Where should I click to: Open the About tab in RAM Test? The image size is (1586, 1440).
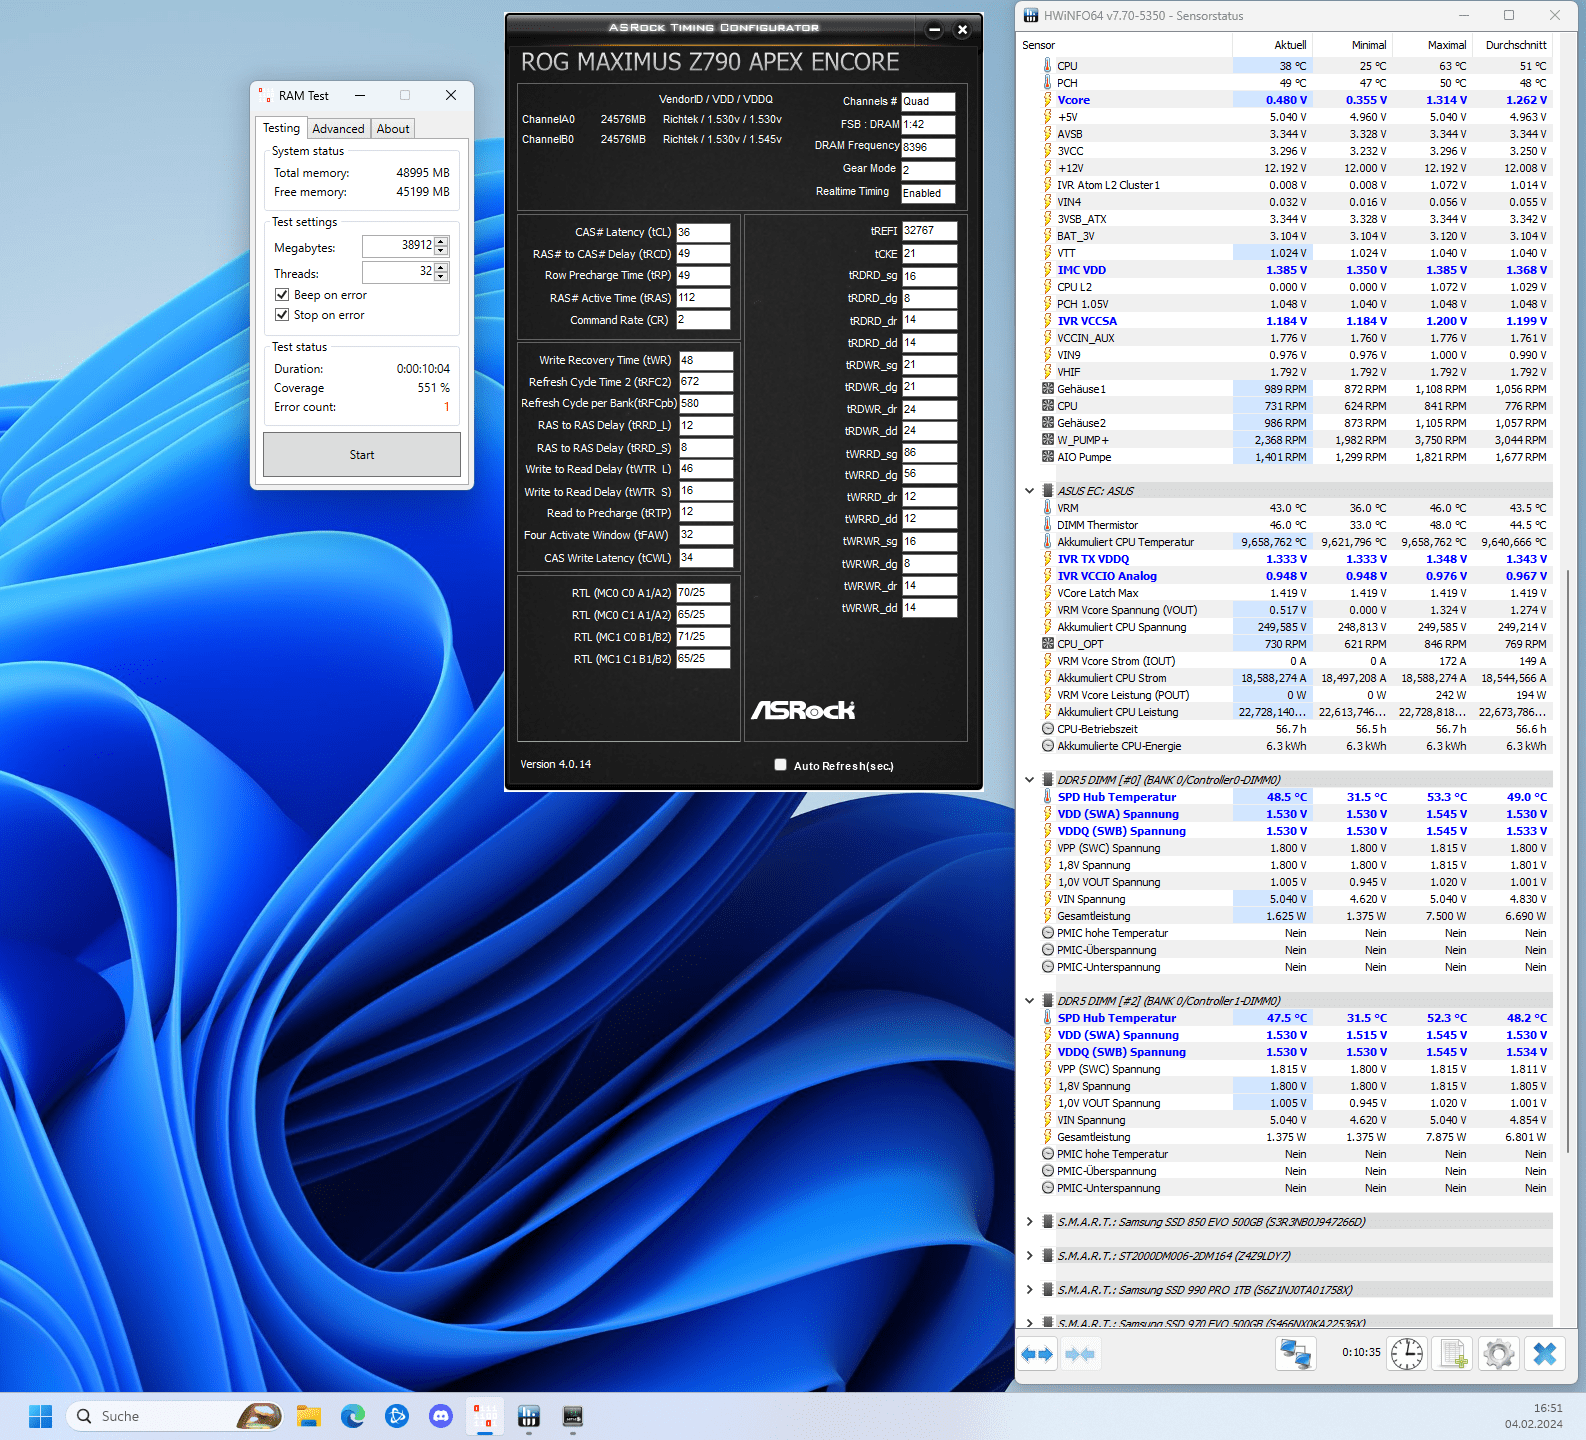[x=393, y=129]
